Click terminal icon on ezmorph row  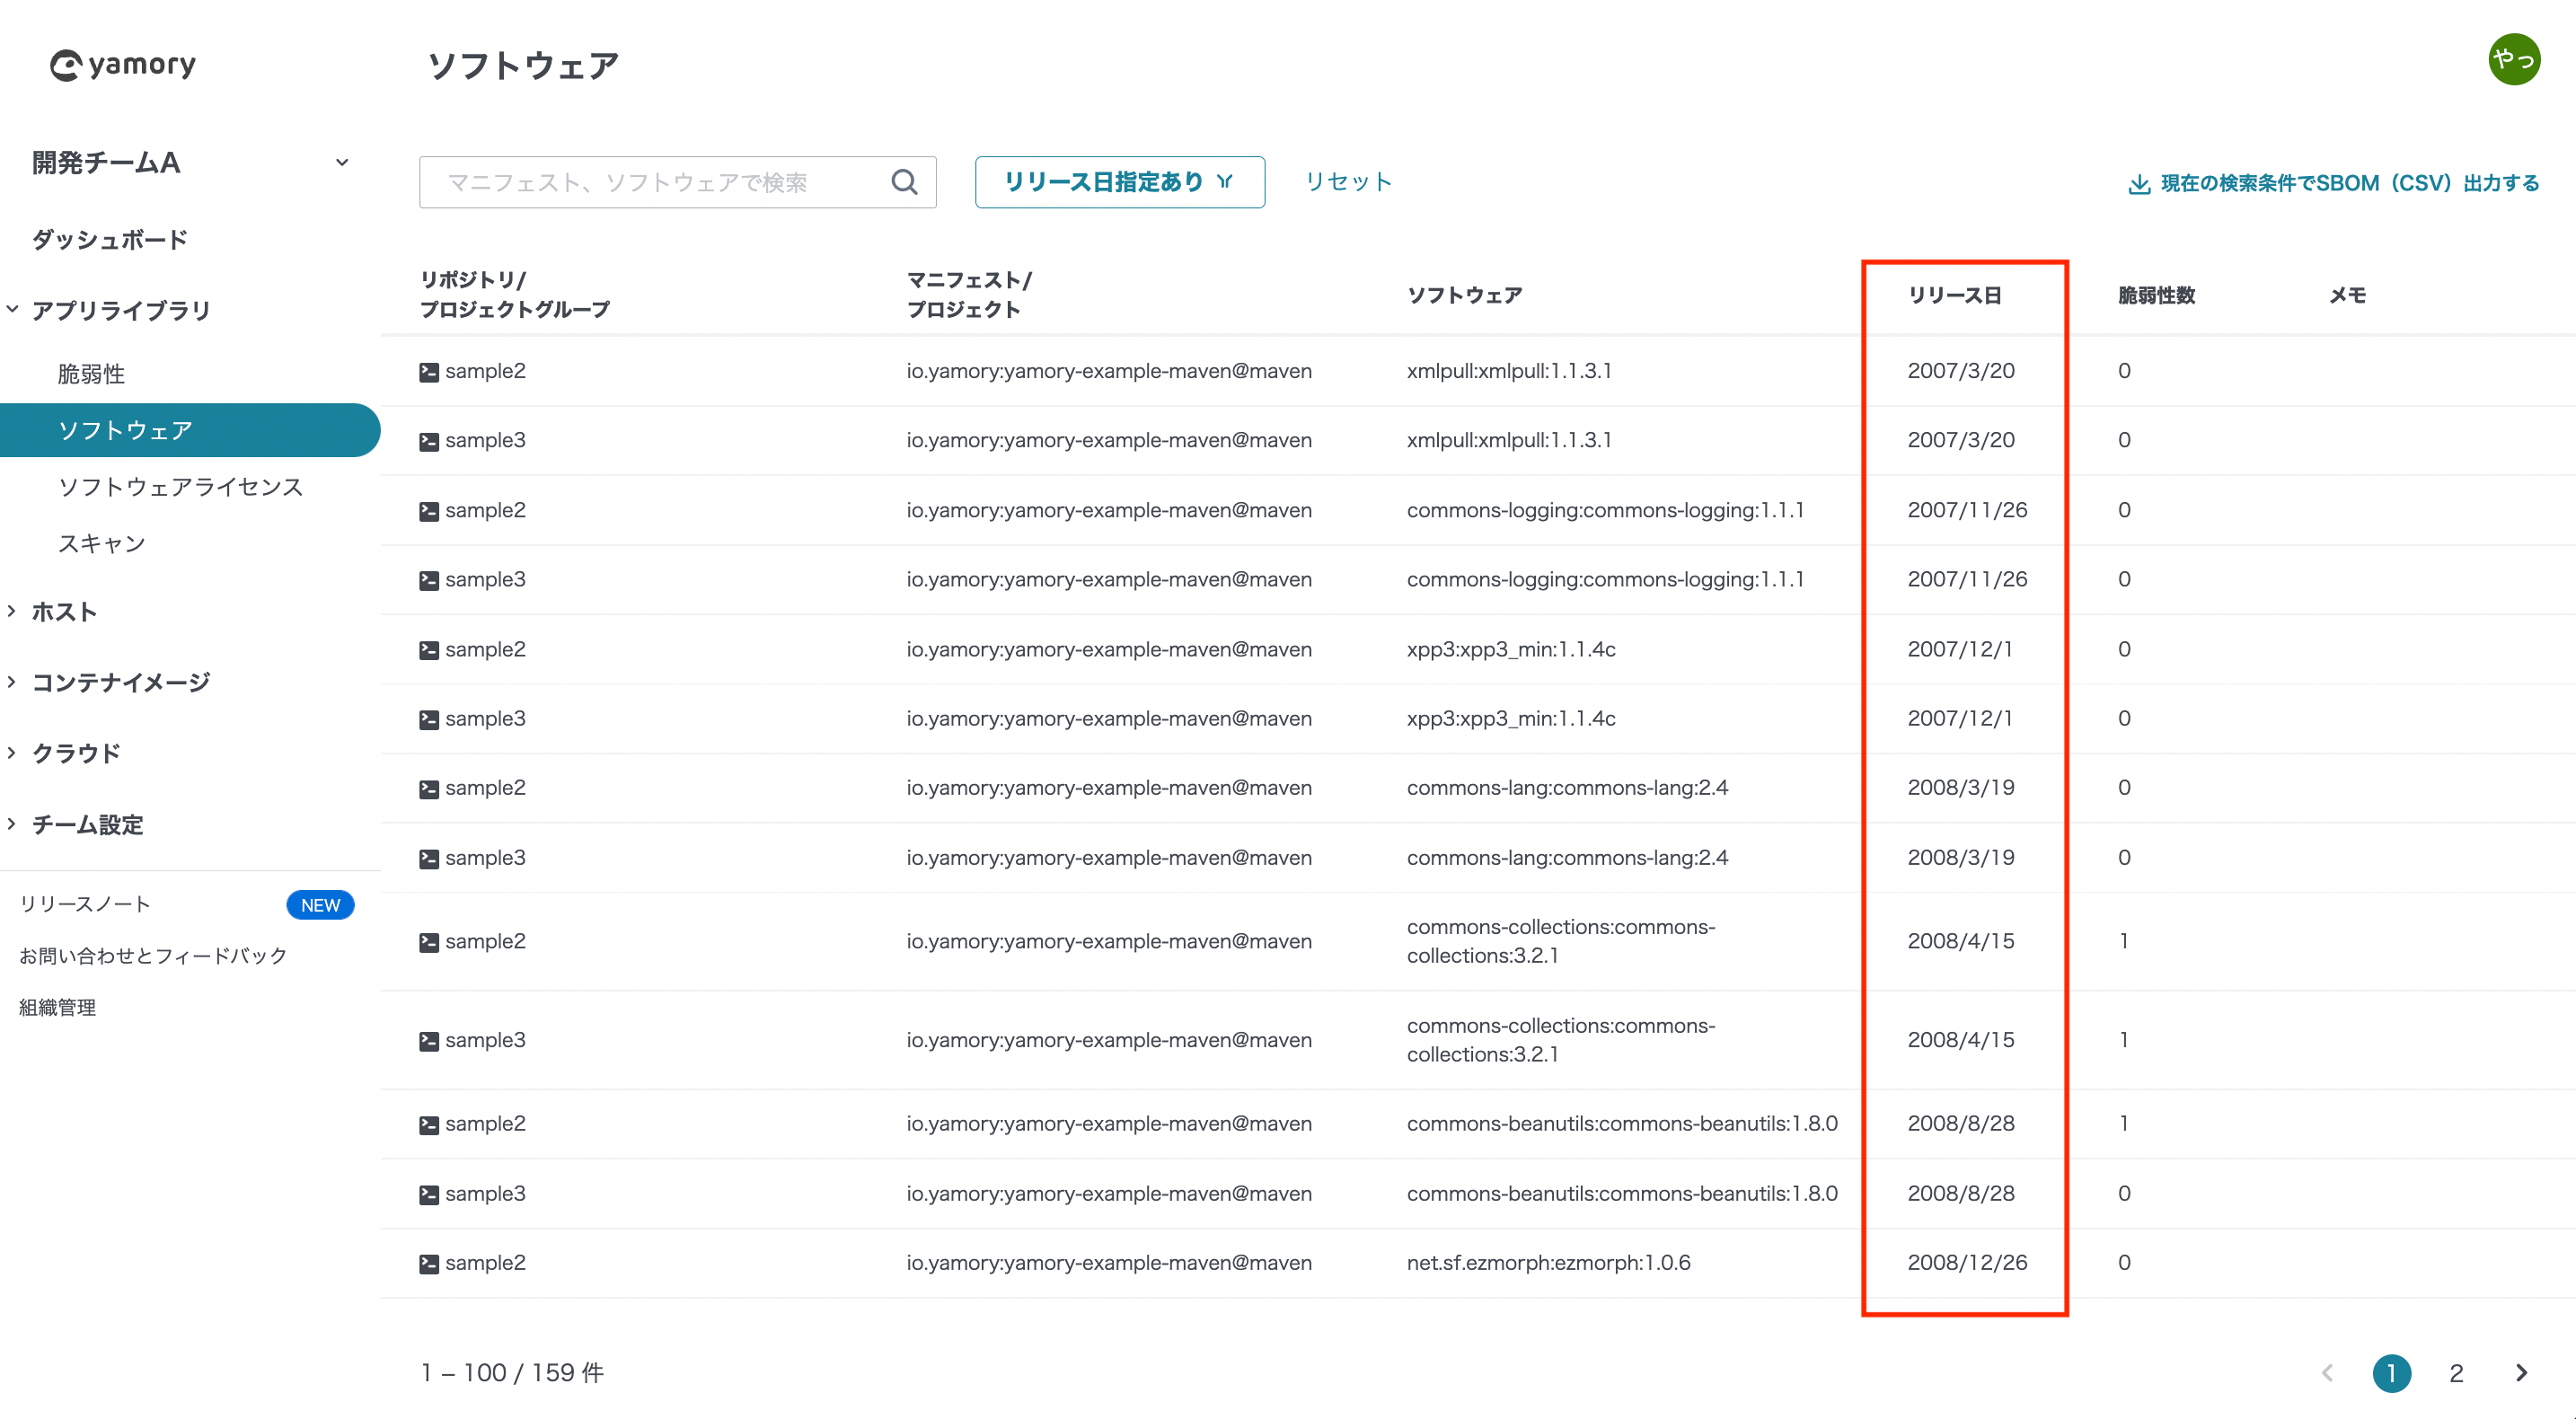point(429,1264)
